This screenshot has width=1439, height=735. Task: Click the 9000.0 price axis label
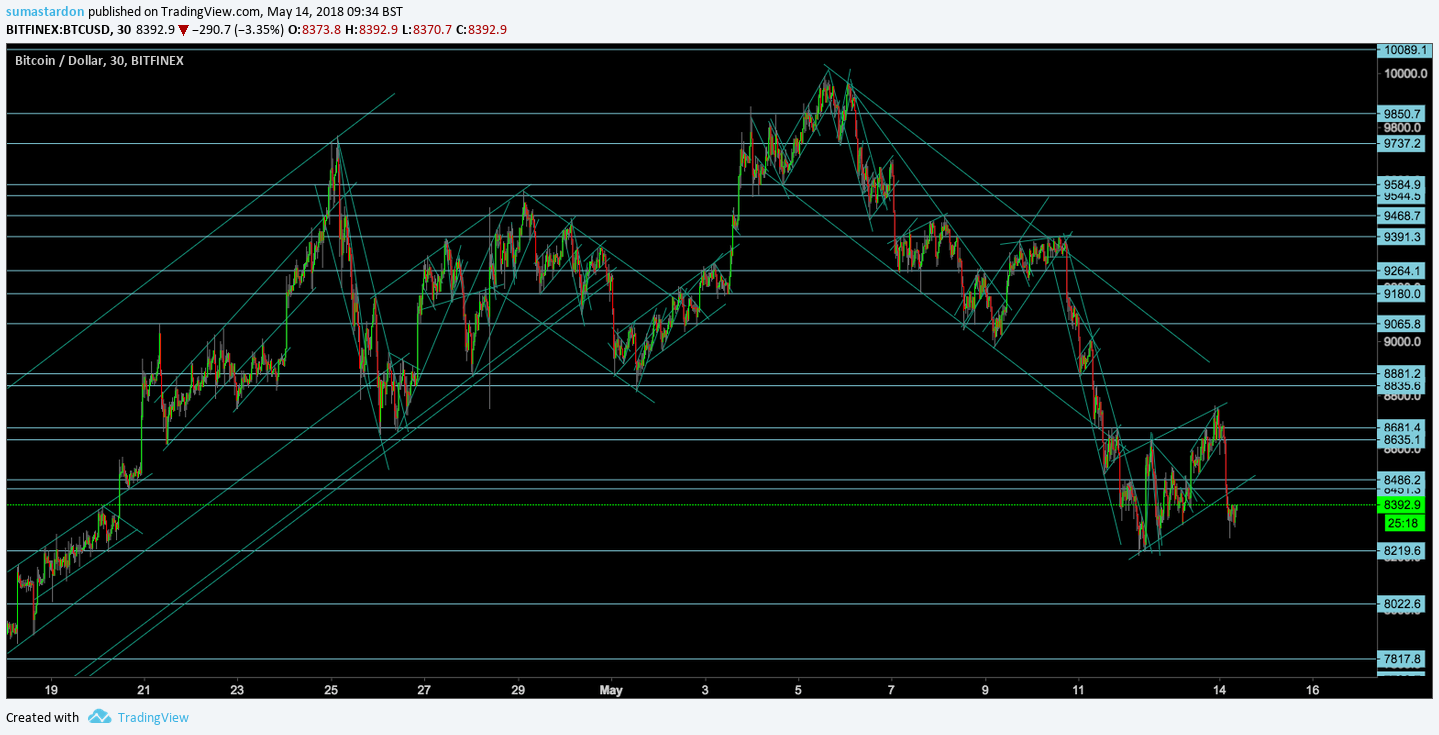(x=1404, y=342)
